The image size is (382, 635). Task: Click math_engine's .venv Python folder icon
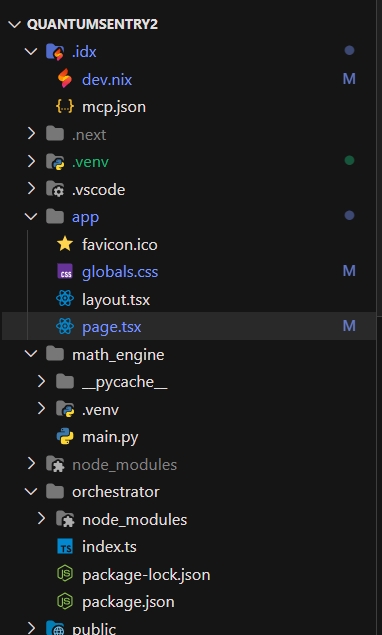[65, 409]
